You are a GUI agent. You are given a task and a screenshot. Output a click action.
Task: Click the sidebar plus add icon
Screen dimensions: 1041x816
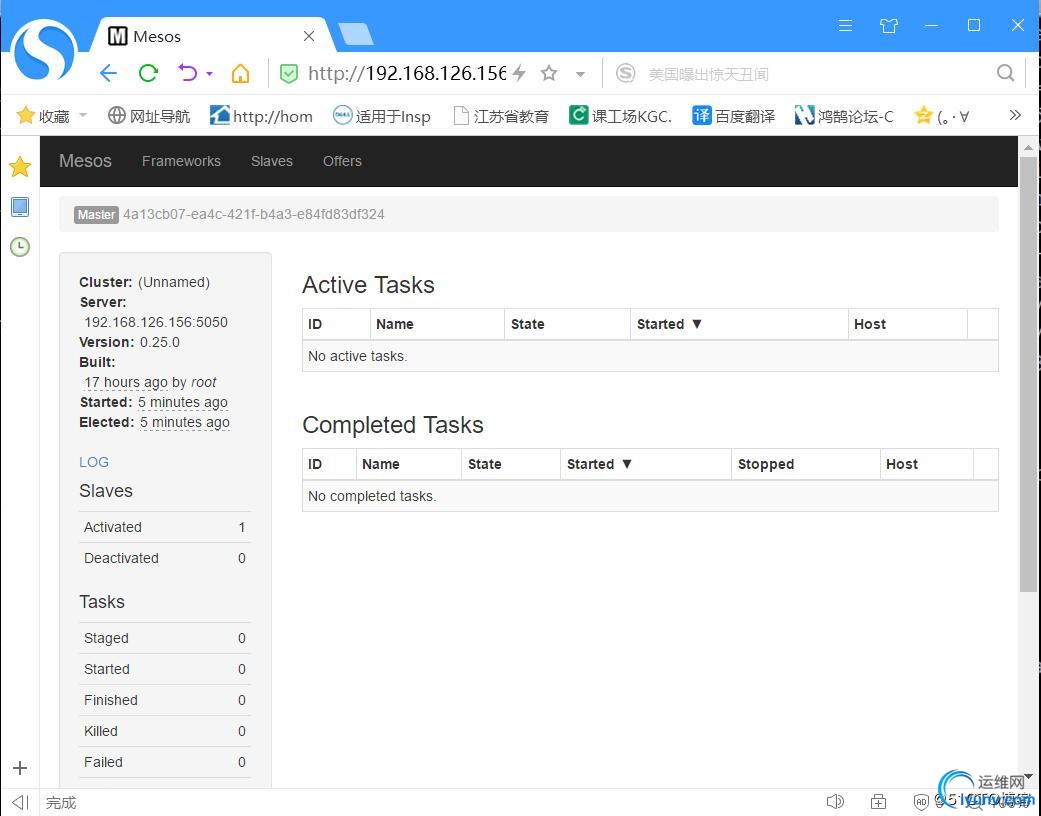pos(20,768)
